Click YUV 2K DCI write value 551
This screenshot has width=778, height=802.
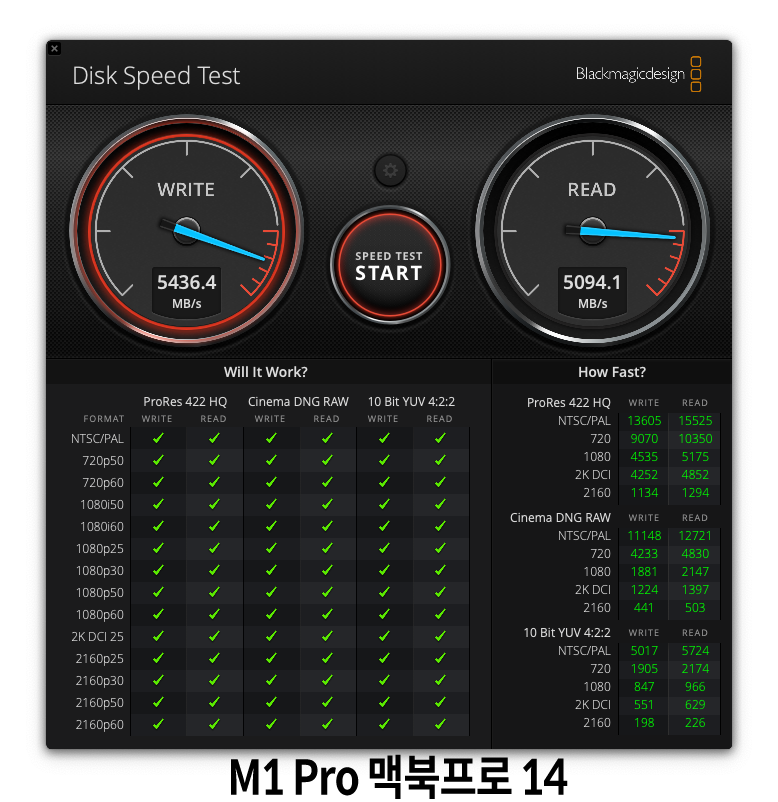coord(644,704)
